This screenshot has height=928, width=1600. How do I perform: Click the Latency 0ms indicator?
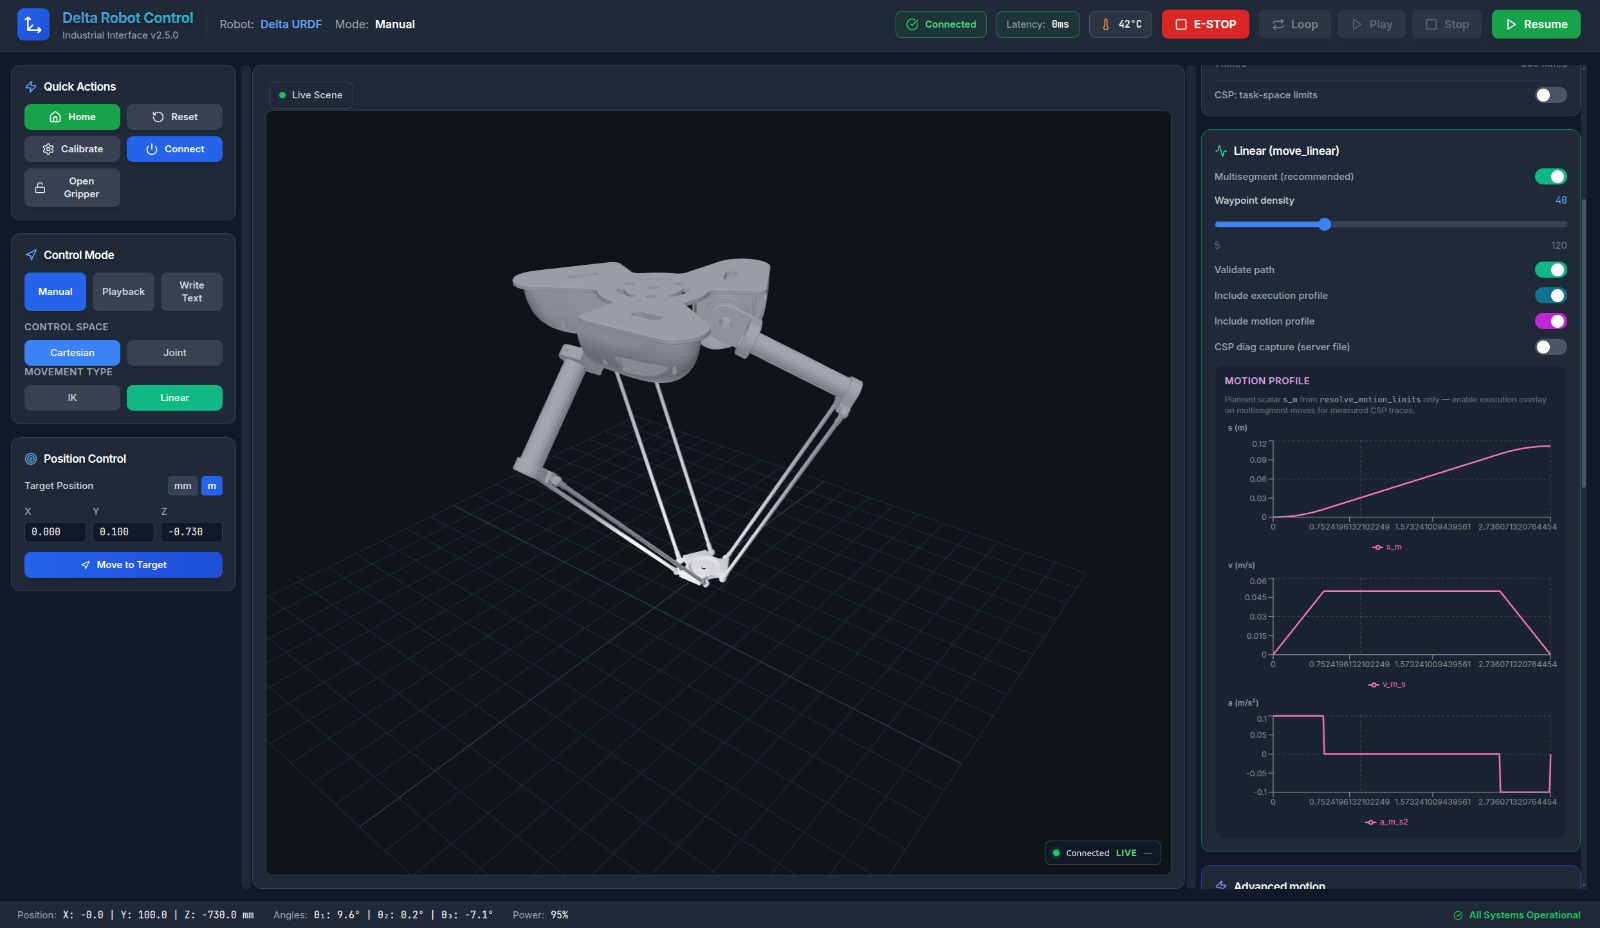tap(1038, 24)
